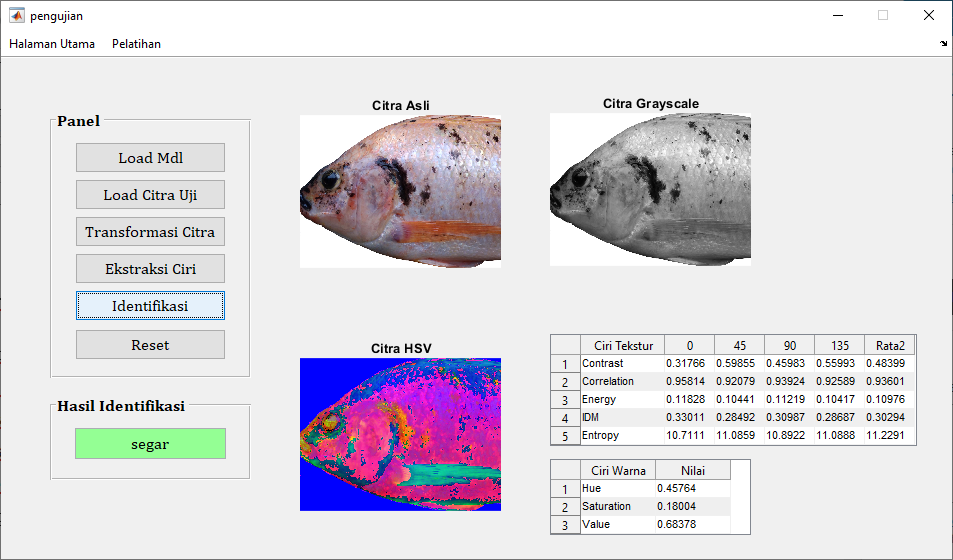Click the Citra HSV fish image
953x560 pixels.
tap(400, 435)
